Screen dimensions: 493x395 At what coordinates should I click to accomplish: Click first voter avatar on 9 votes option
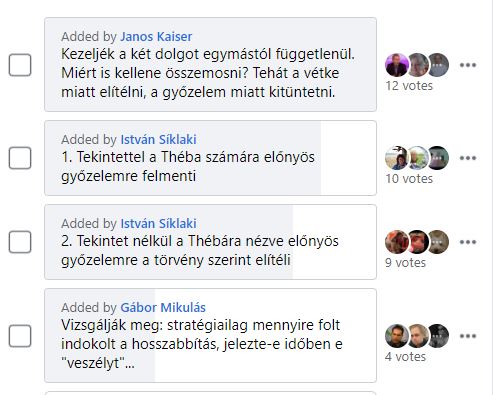pos(397,242)
